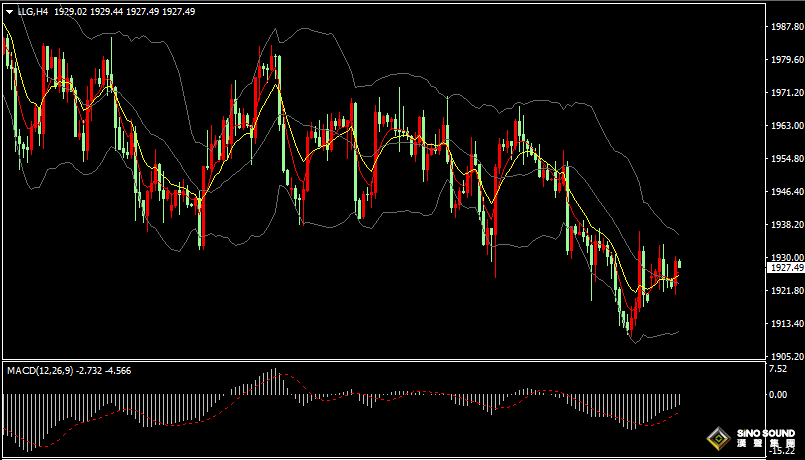Click the 1946.40 price axis label
The width and height of the screenshot is (805, 460).
[785, 192]
